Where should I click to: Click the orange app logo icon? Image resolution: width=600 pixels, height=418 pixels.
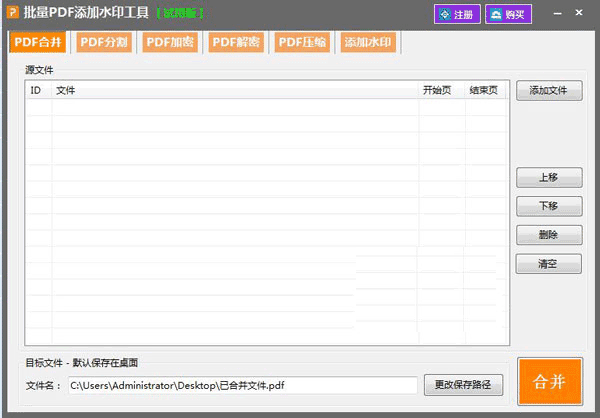pos(13,12)
